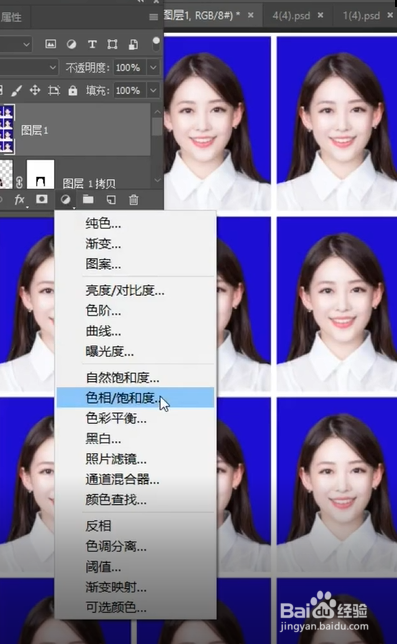The width and height of the screenshot is (397, 644).
Task: Select the 图层1 layer name
Action: [35, 131]
